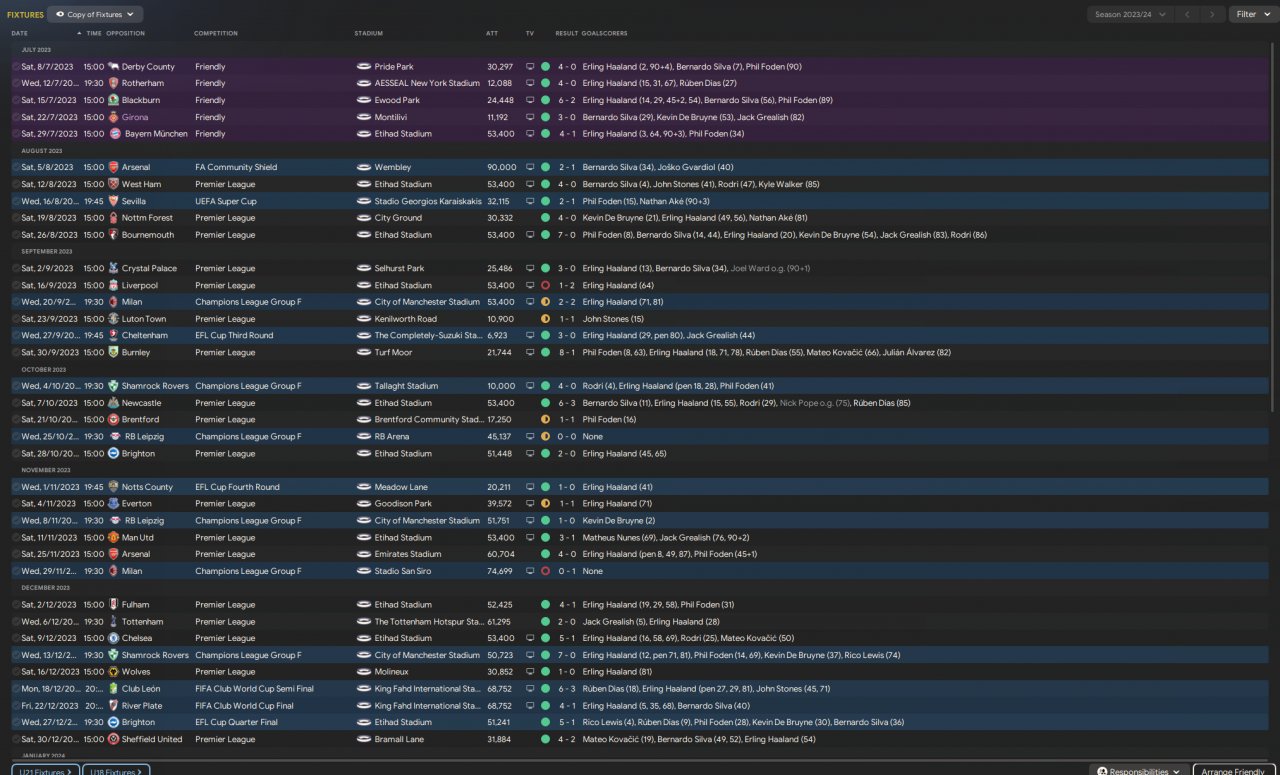Click the Sevilla club badge
Screen dimensions: 1280x775
113,201
